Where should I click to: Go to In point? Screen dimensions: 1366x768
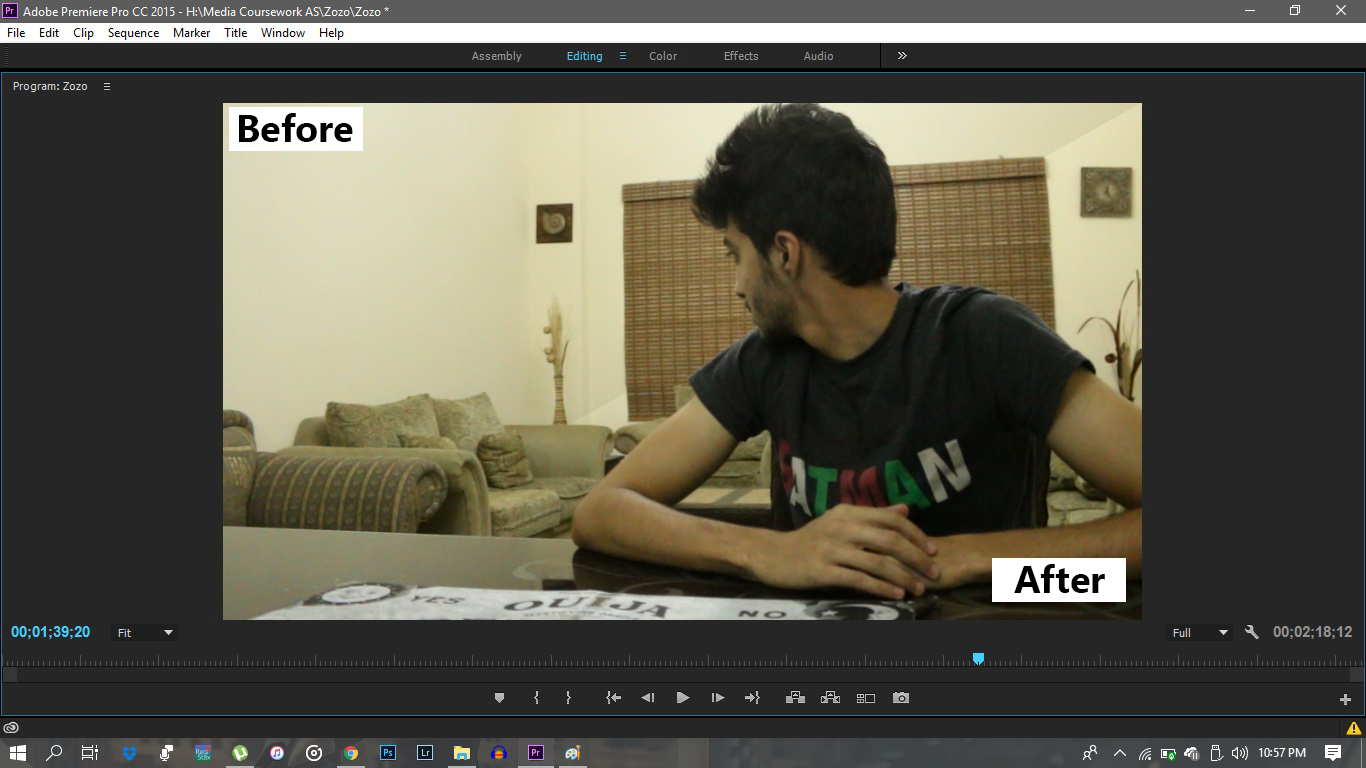point(613,698)
